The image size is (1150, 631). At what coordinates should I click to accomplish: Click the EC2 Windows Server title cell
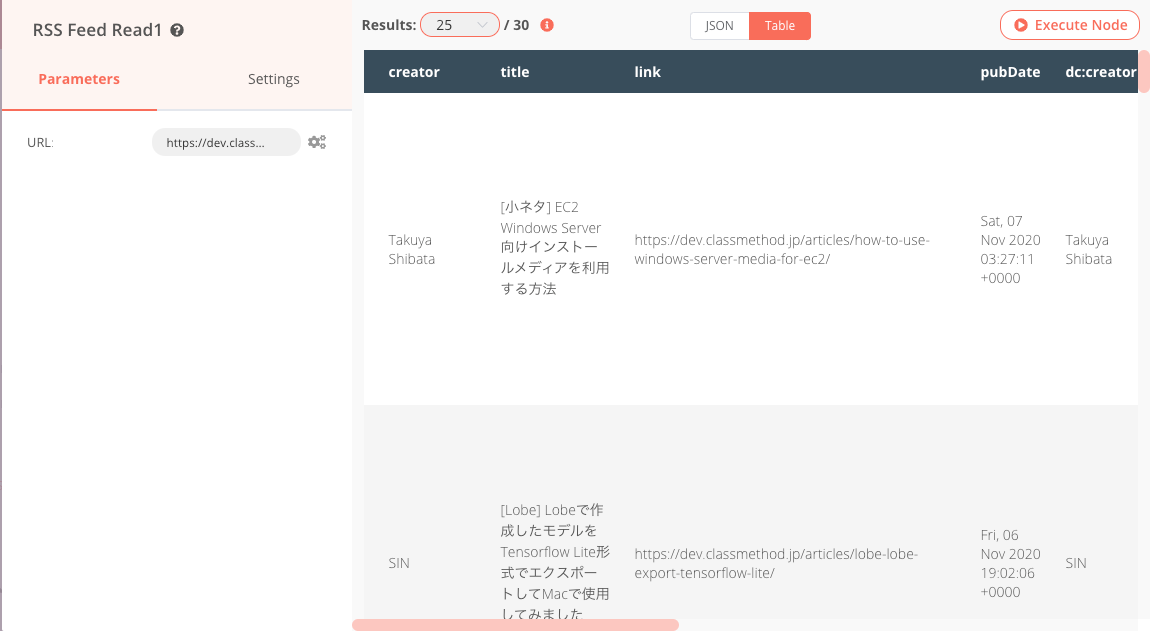pyautogui.click(x=554, y=248)
